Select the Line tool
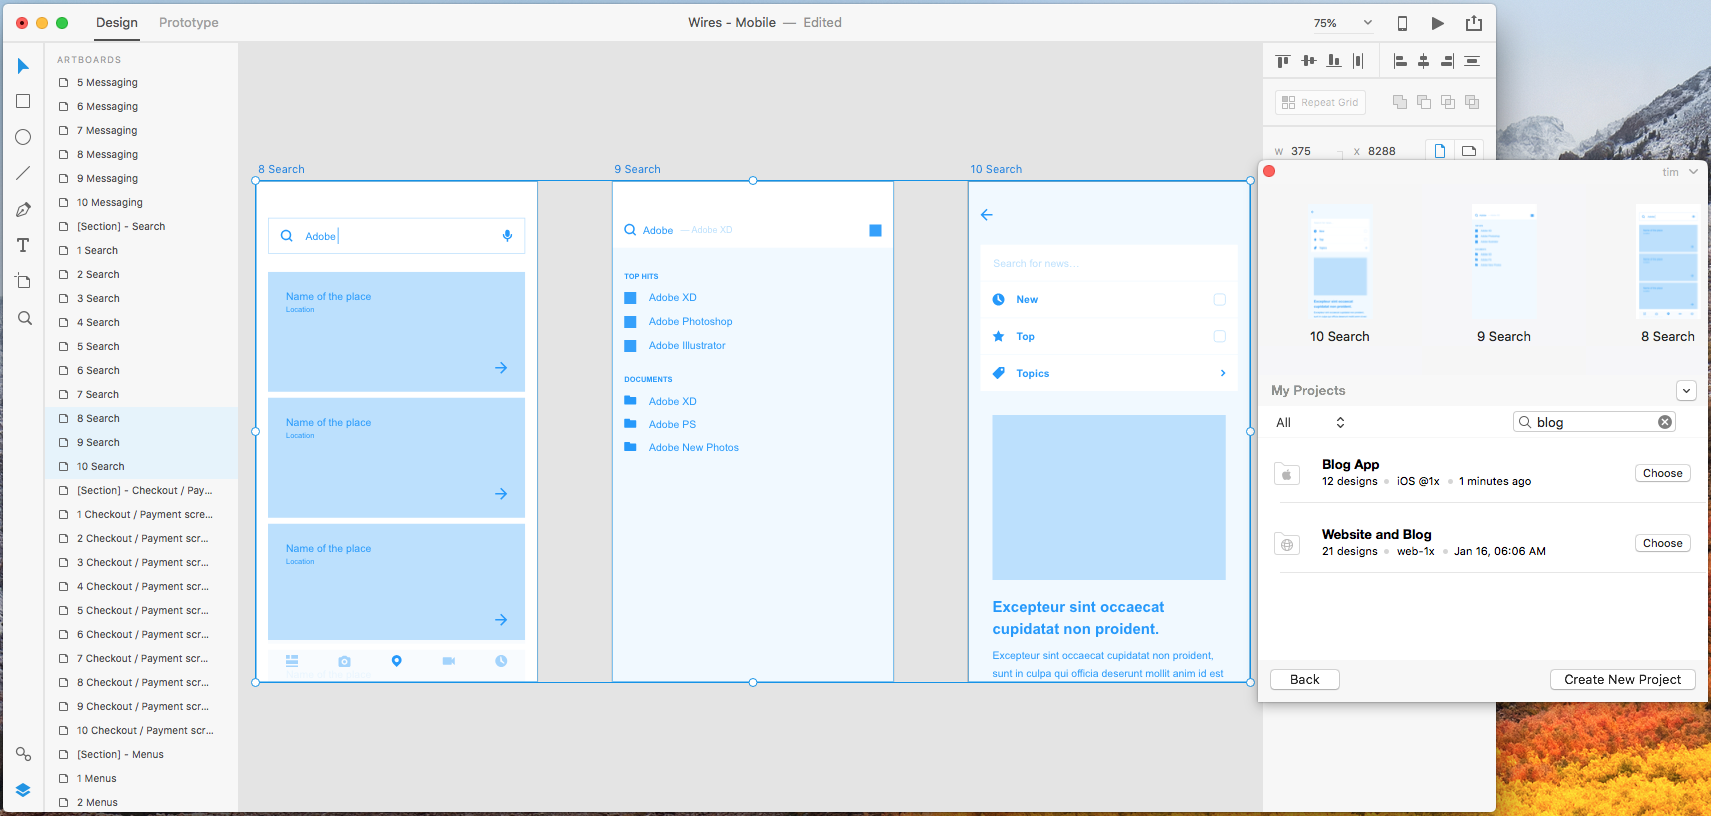1711x816 pixels. click(23, 173)
